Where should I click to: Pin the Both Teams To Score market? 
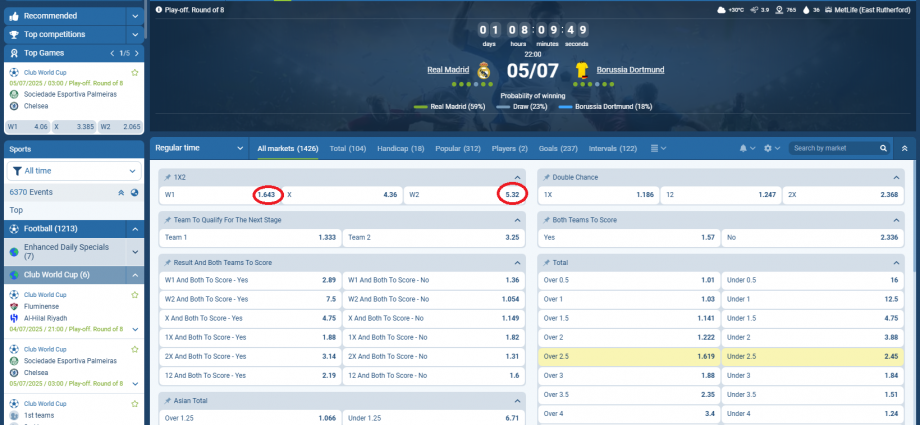[547, 220]
